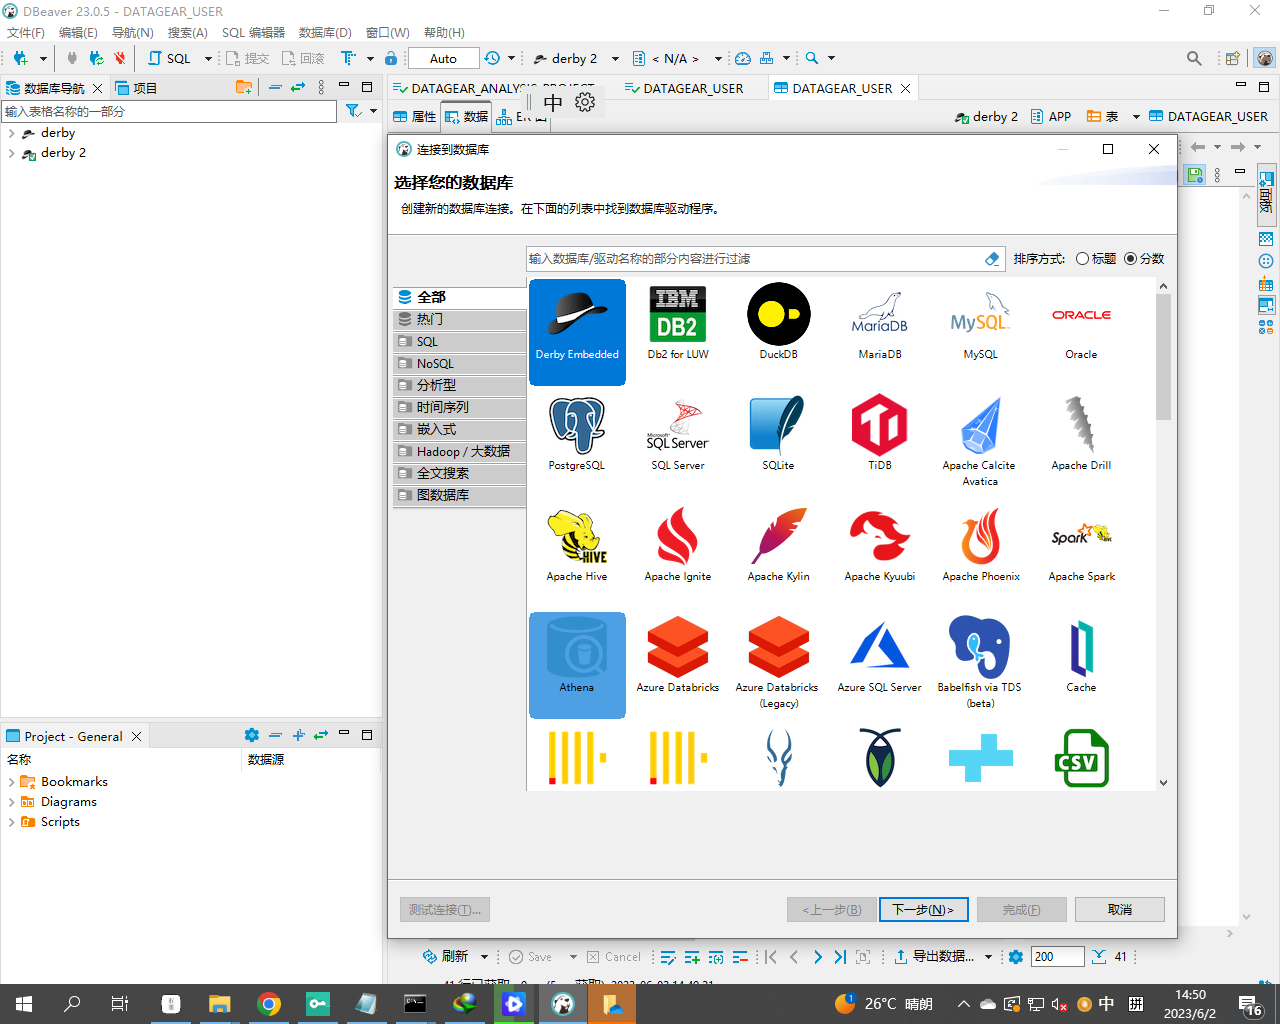Click the row fetch size 200 field
Viewport: 1280px width, 1024px height.
[1058, 957]
